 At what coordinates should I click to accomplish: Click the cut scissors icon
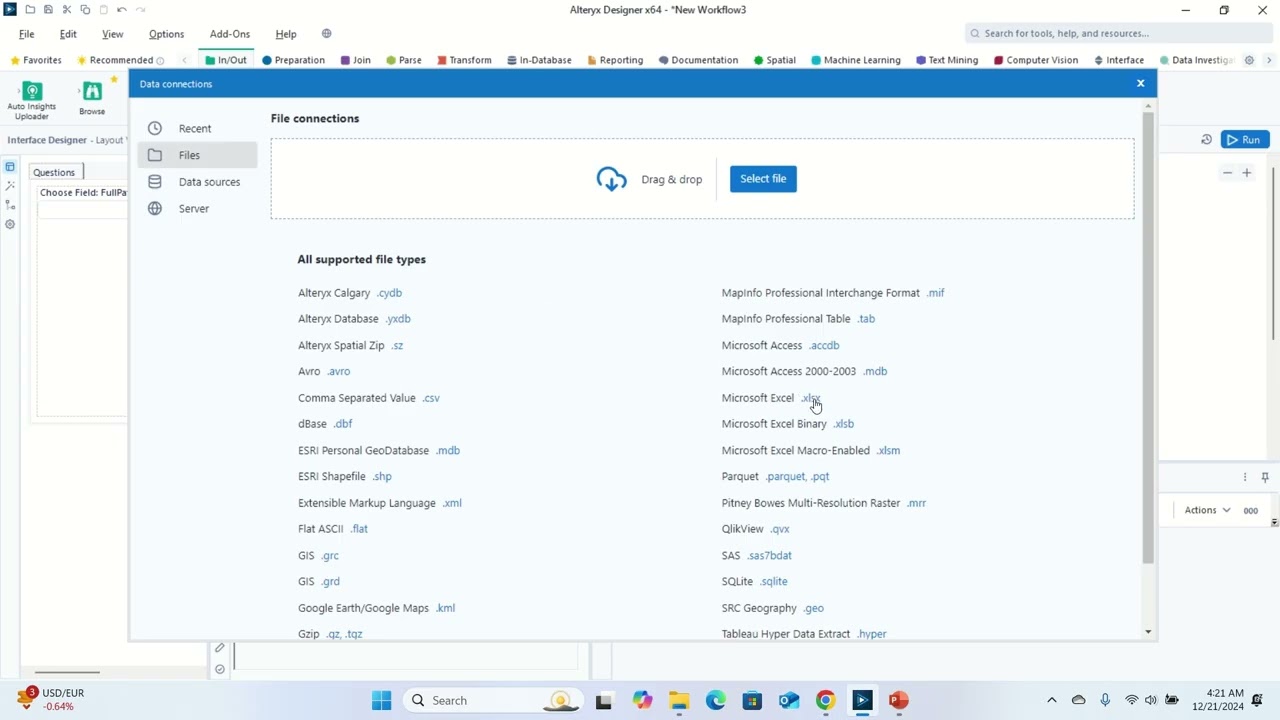66,10
